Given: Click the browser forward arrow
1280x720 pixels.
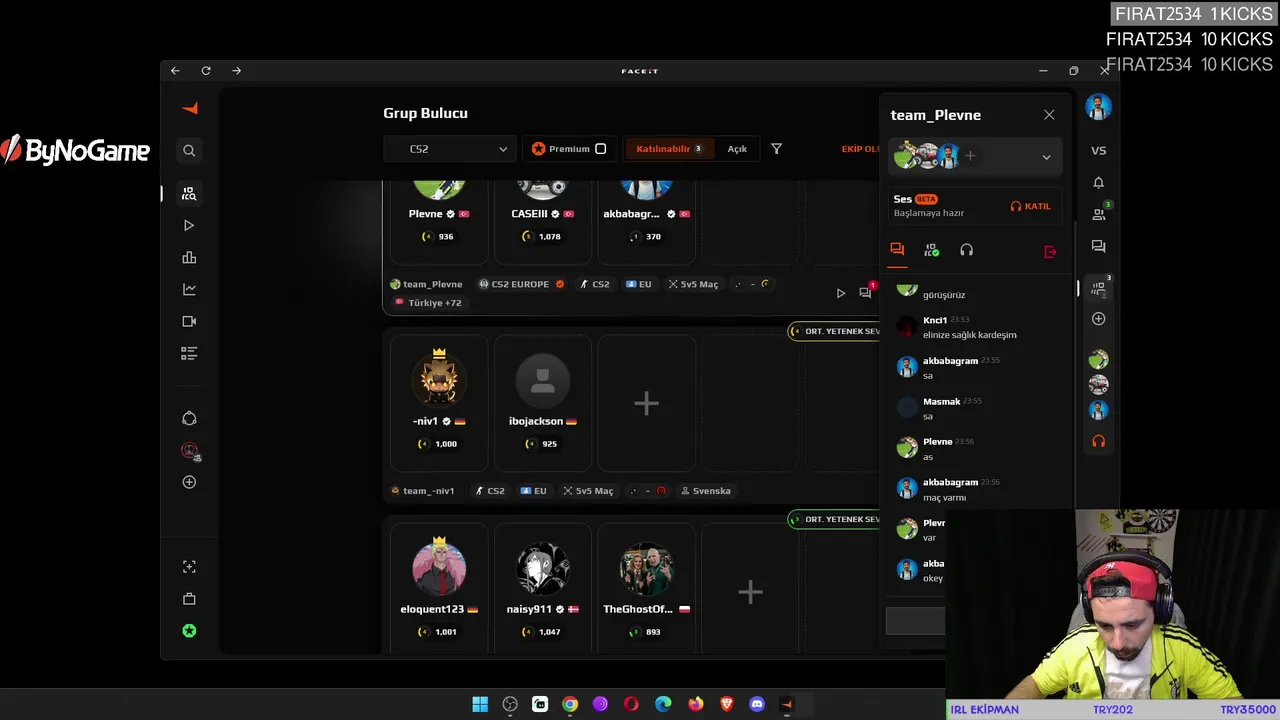Looking at the screenshot, I should 237,71.
